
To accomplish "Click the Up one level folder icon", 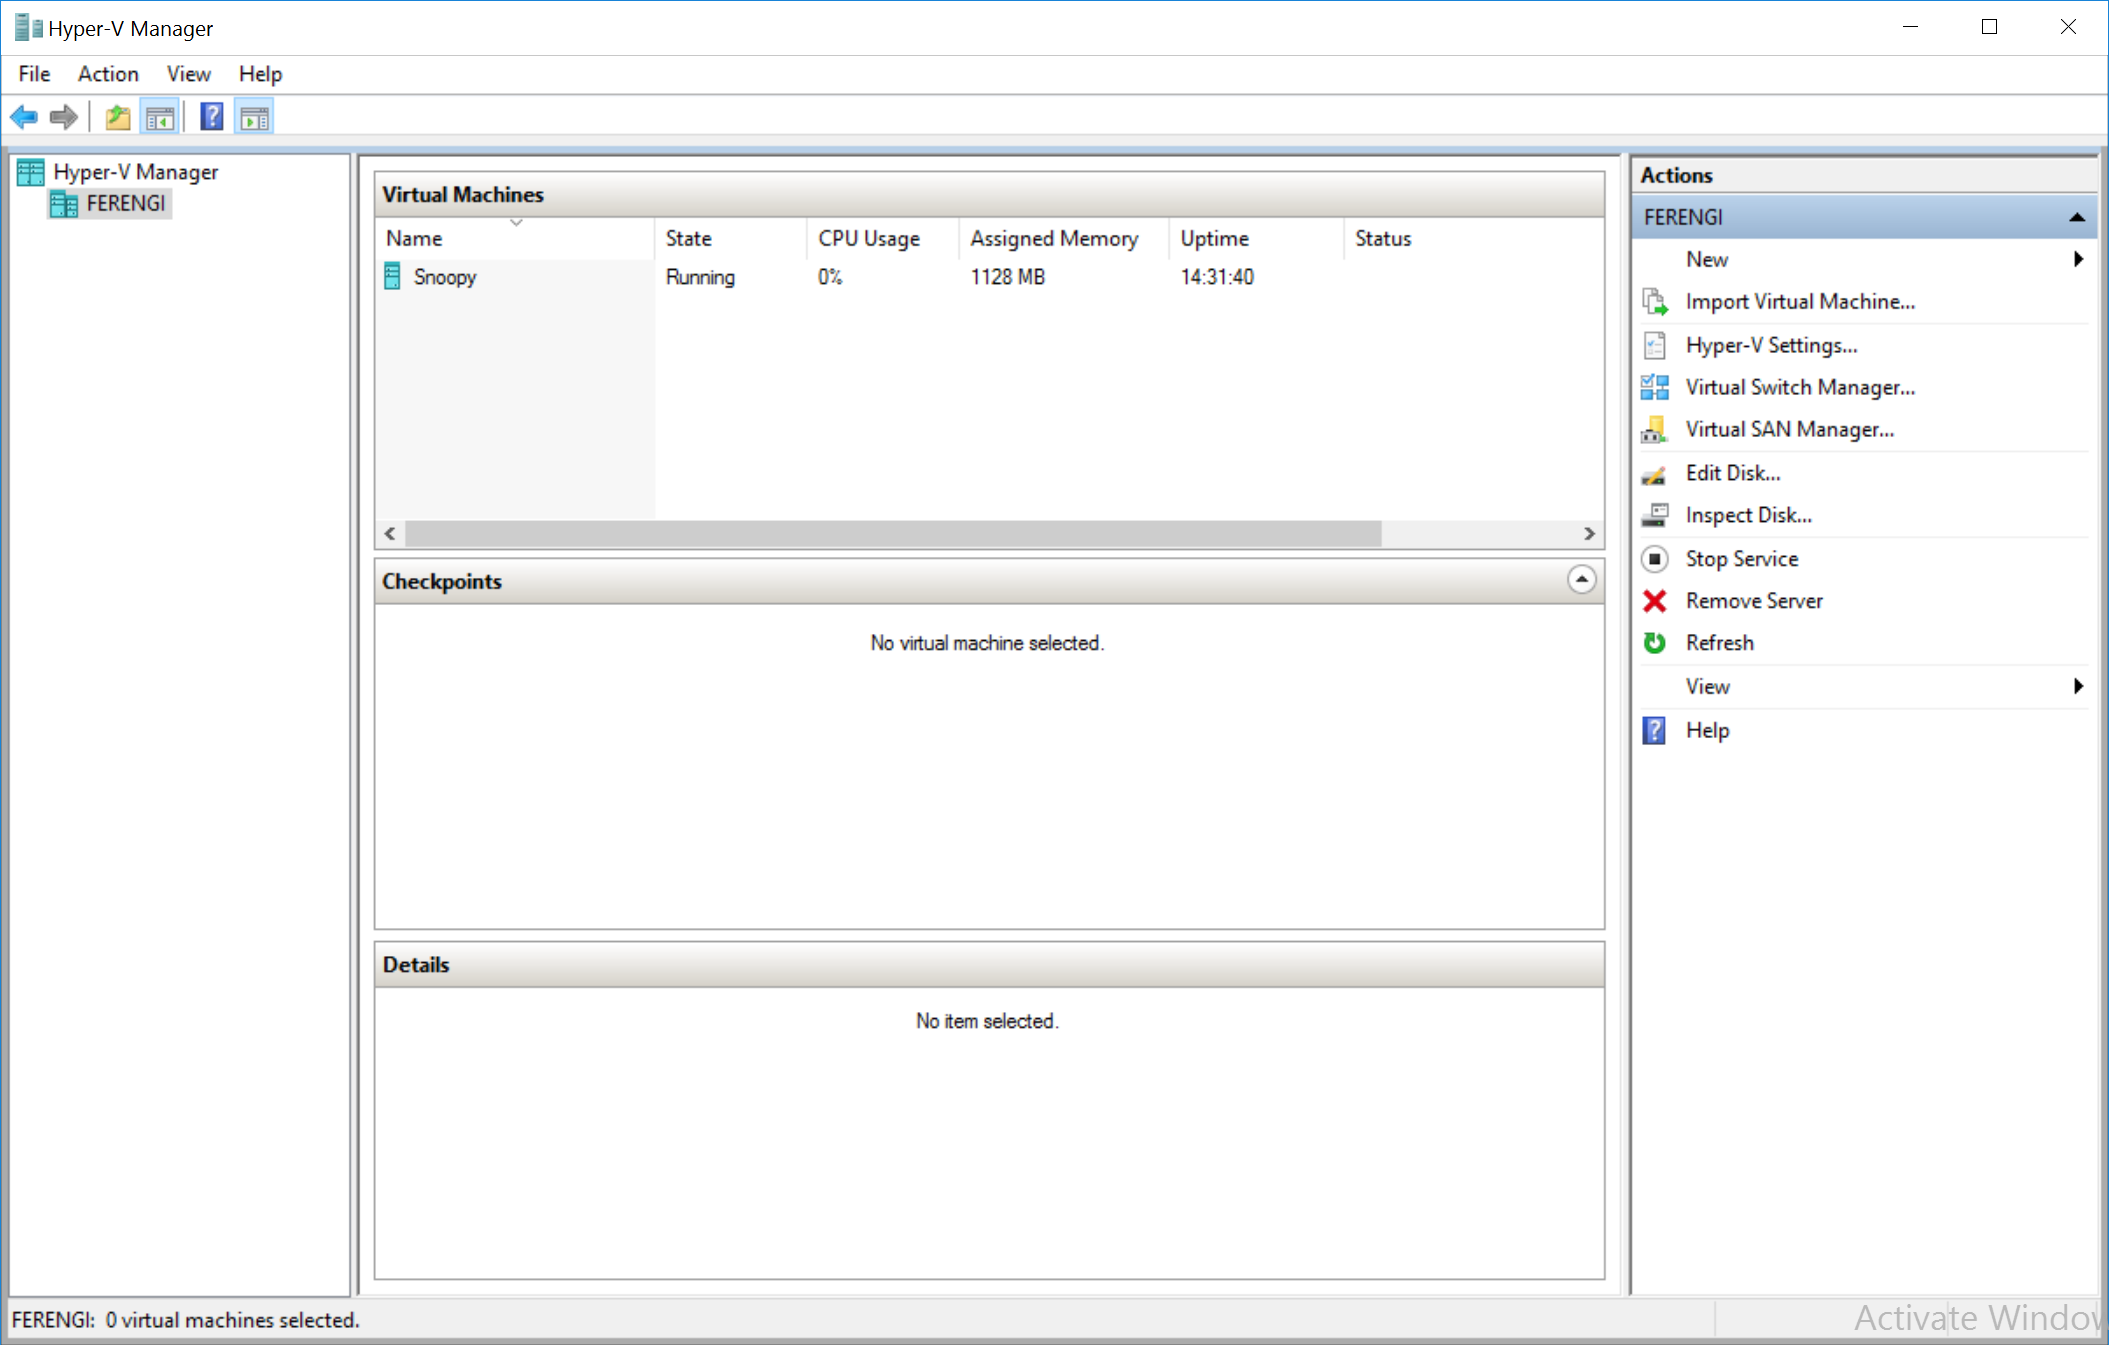I will tap(118, 117).
